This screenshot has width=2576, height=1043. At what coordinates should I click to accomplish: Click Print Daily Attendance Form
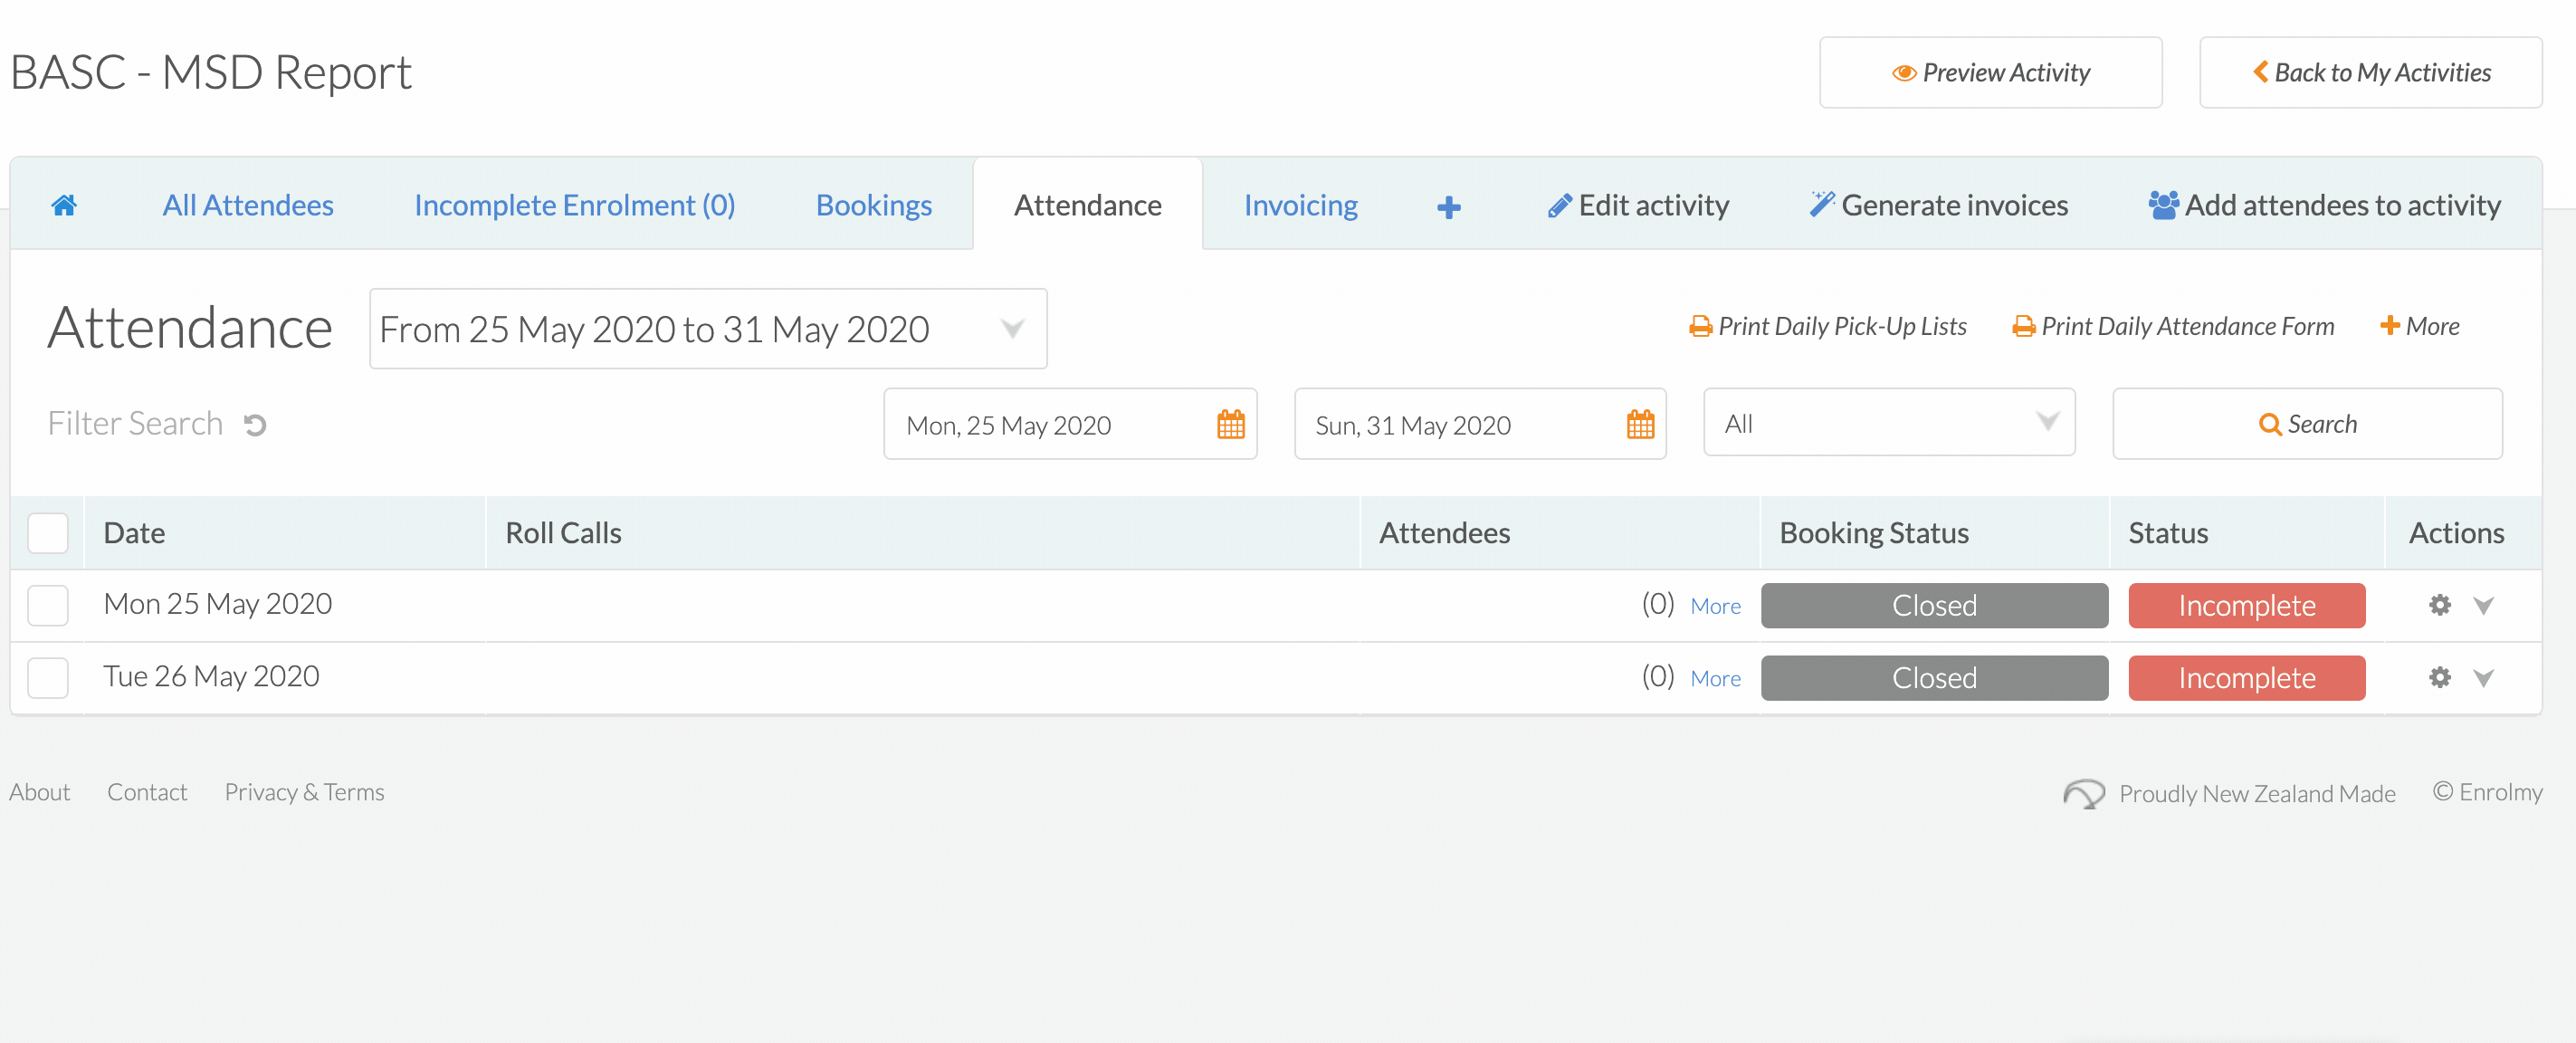click(2172, 326)
